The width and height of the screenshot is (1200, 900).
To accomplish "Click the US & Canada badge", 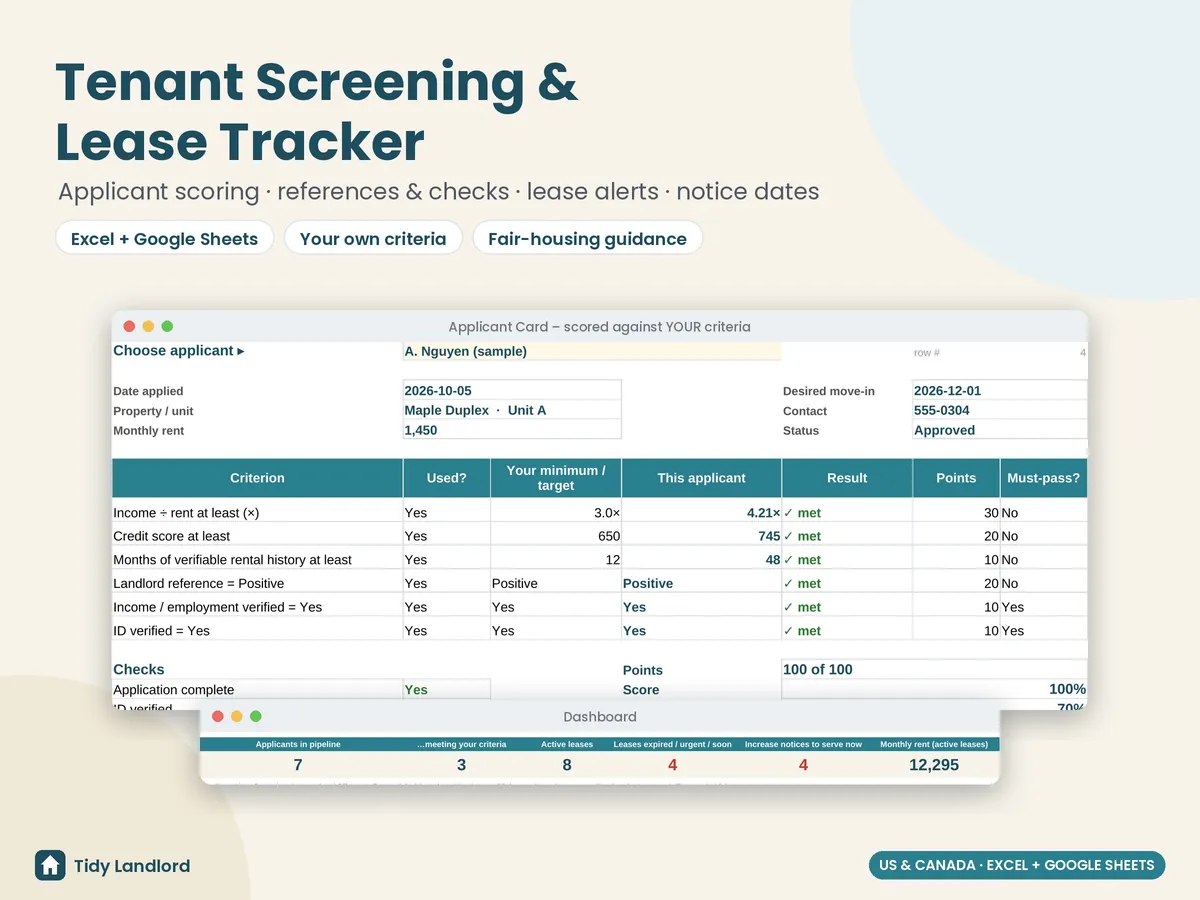I will pos(1017,865).
